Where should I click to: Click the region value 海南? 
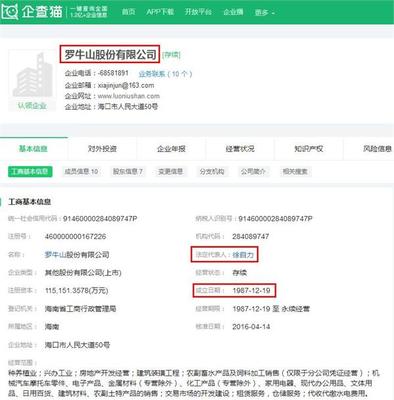[52, 327]
